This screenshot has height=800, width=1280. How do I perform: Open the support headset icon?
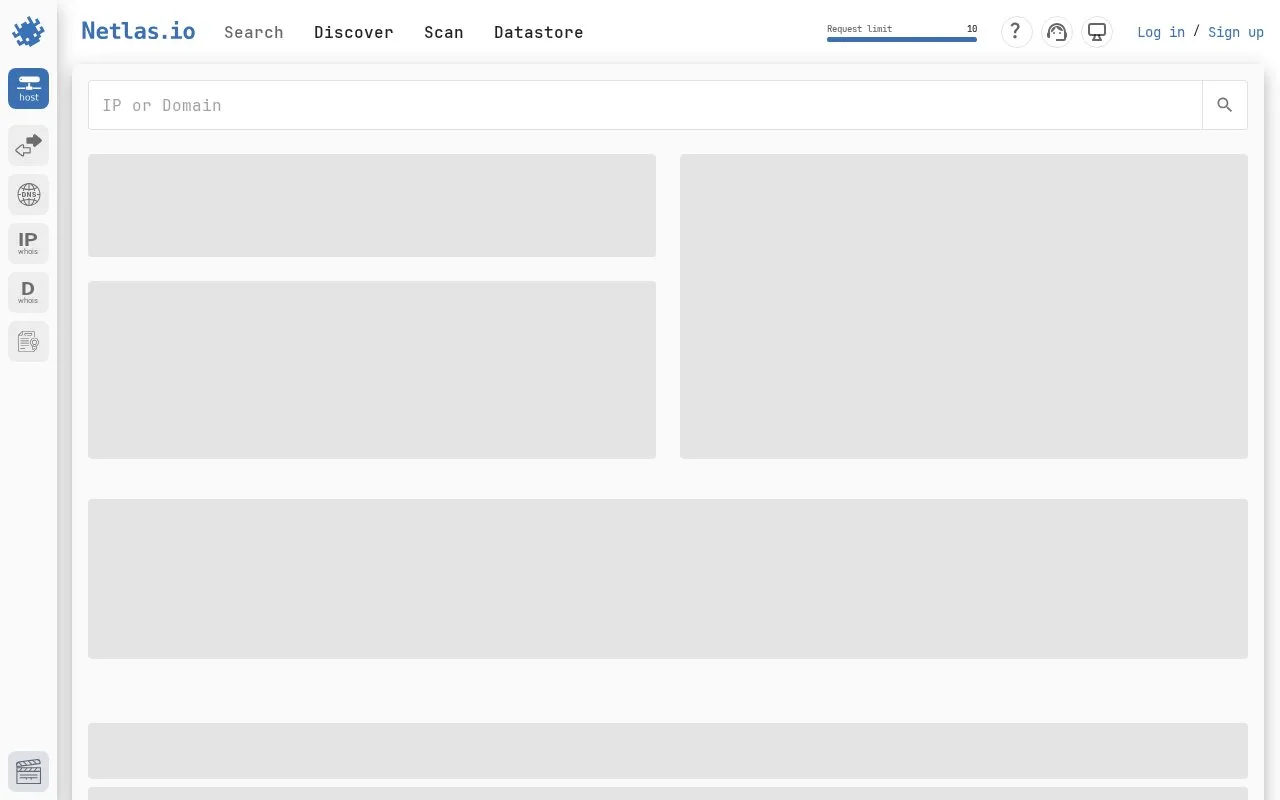(1056, 32)
